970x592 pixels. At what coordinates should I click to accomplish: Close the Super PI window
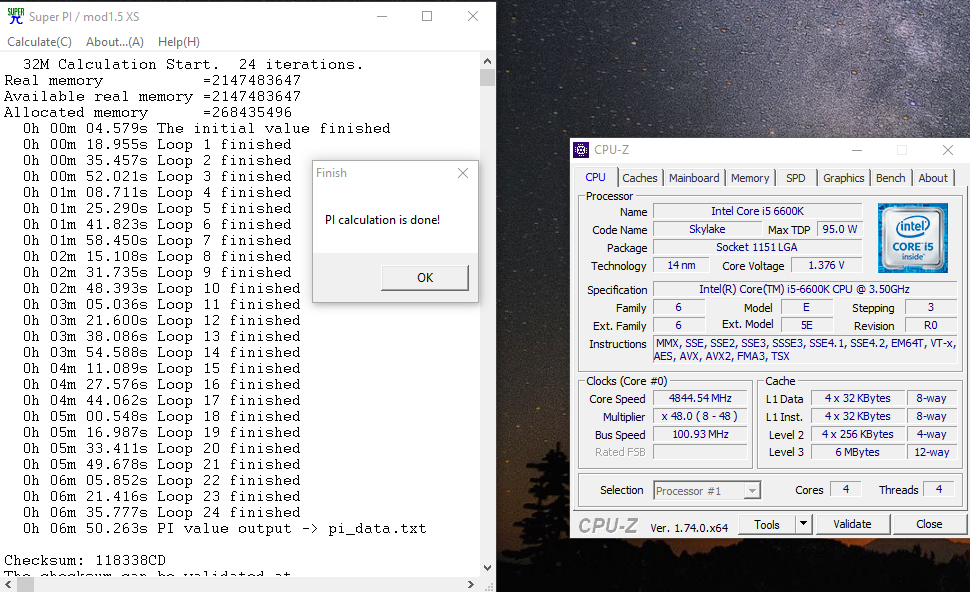click(x=473, y=16)
